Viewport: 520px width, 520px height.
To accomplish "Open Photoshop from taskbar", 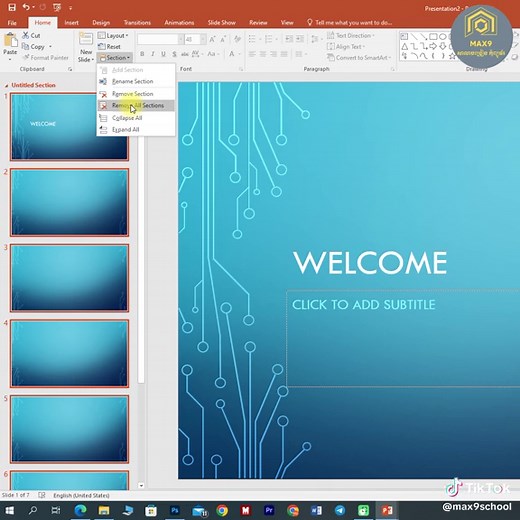I will tap(175, 510).
